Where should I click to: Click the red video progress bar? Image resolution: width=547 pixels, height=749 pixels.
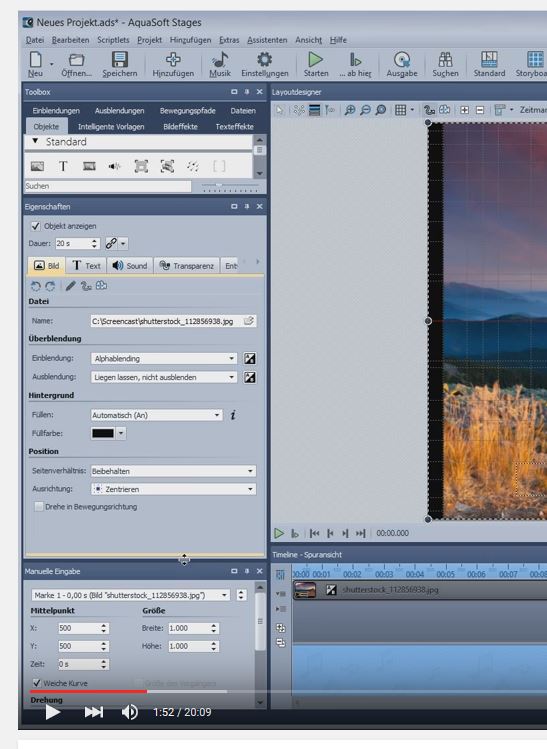[x=88, y=691]
